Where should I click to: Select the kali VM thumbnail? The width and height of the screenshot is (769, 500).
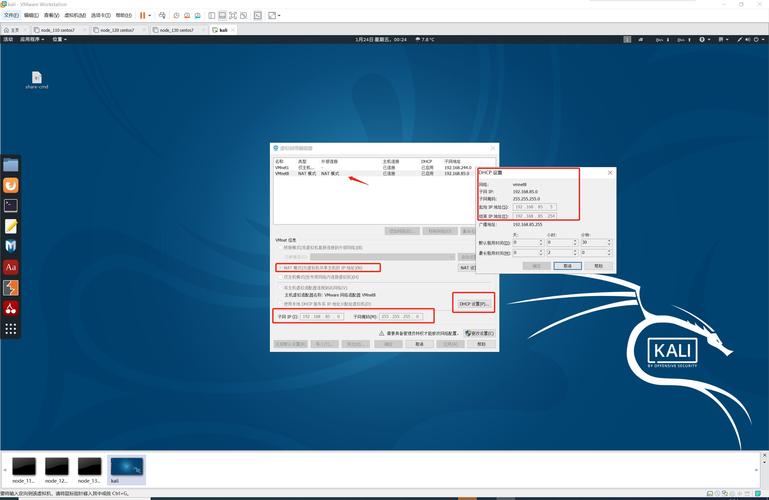click(127, 470)
